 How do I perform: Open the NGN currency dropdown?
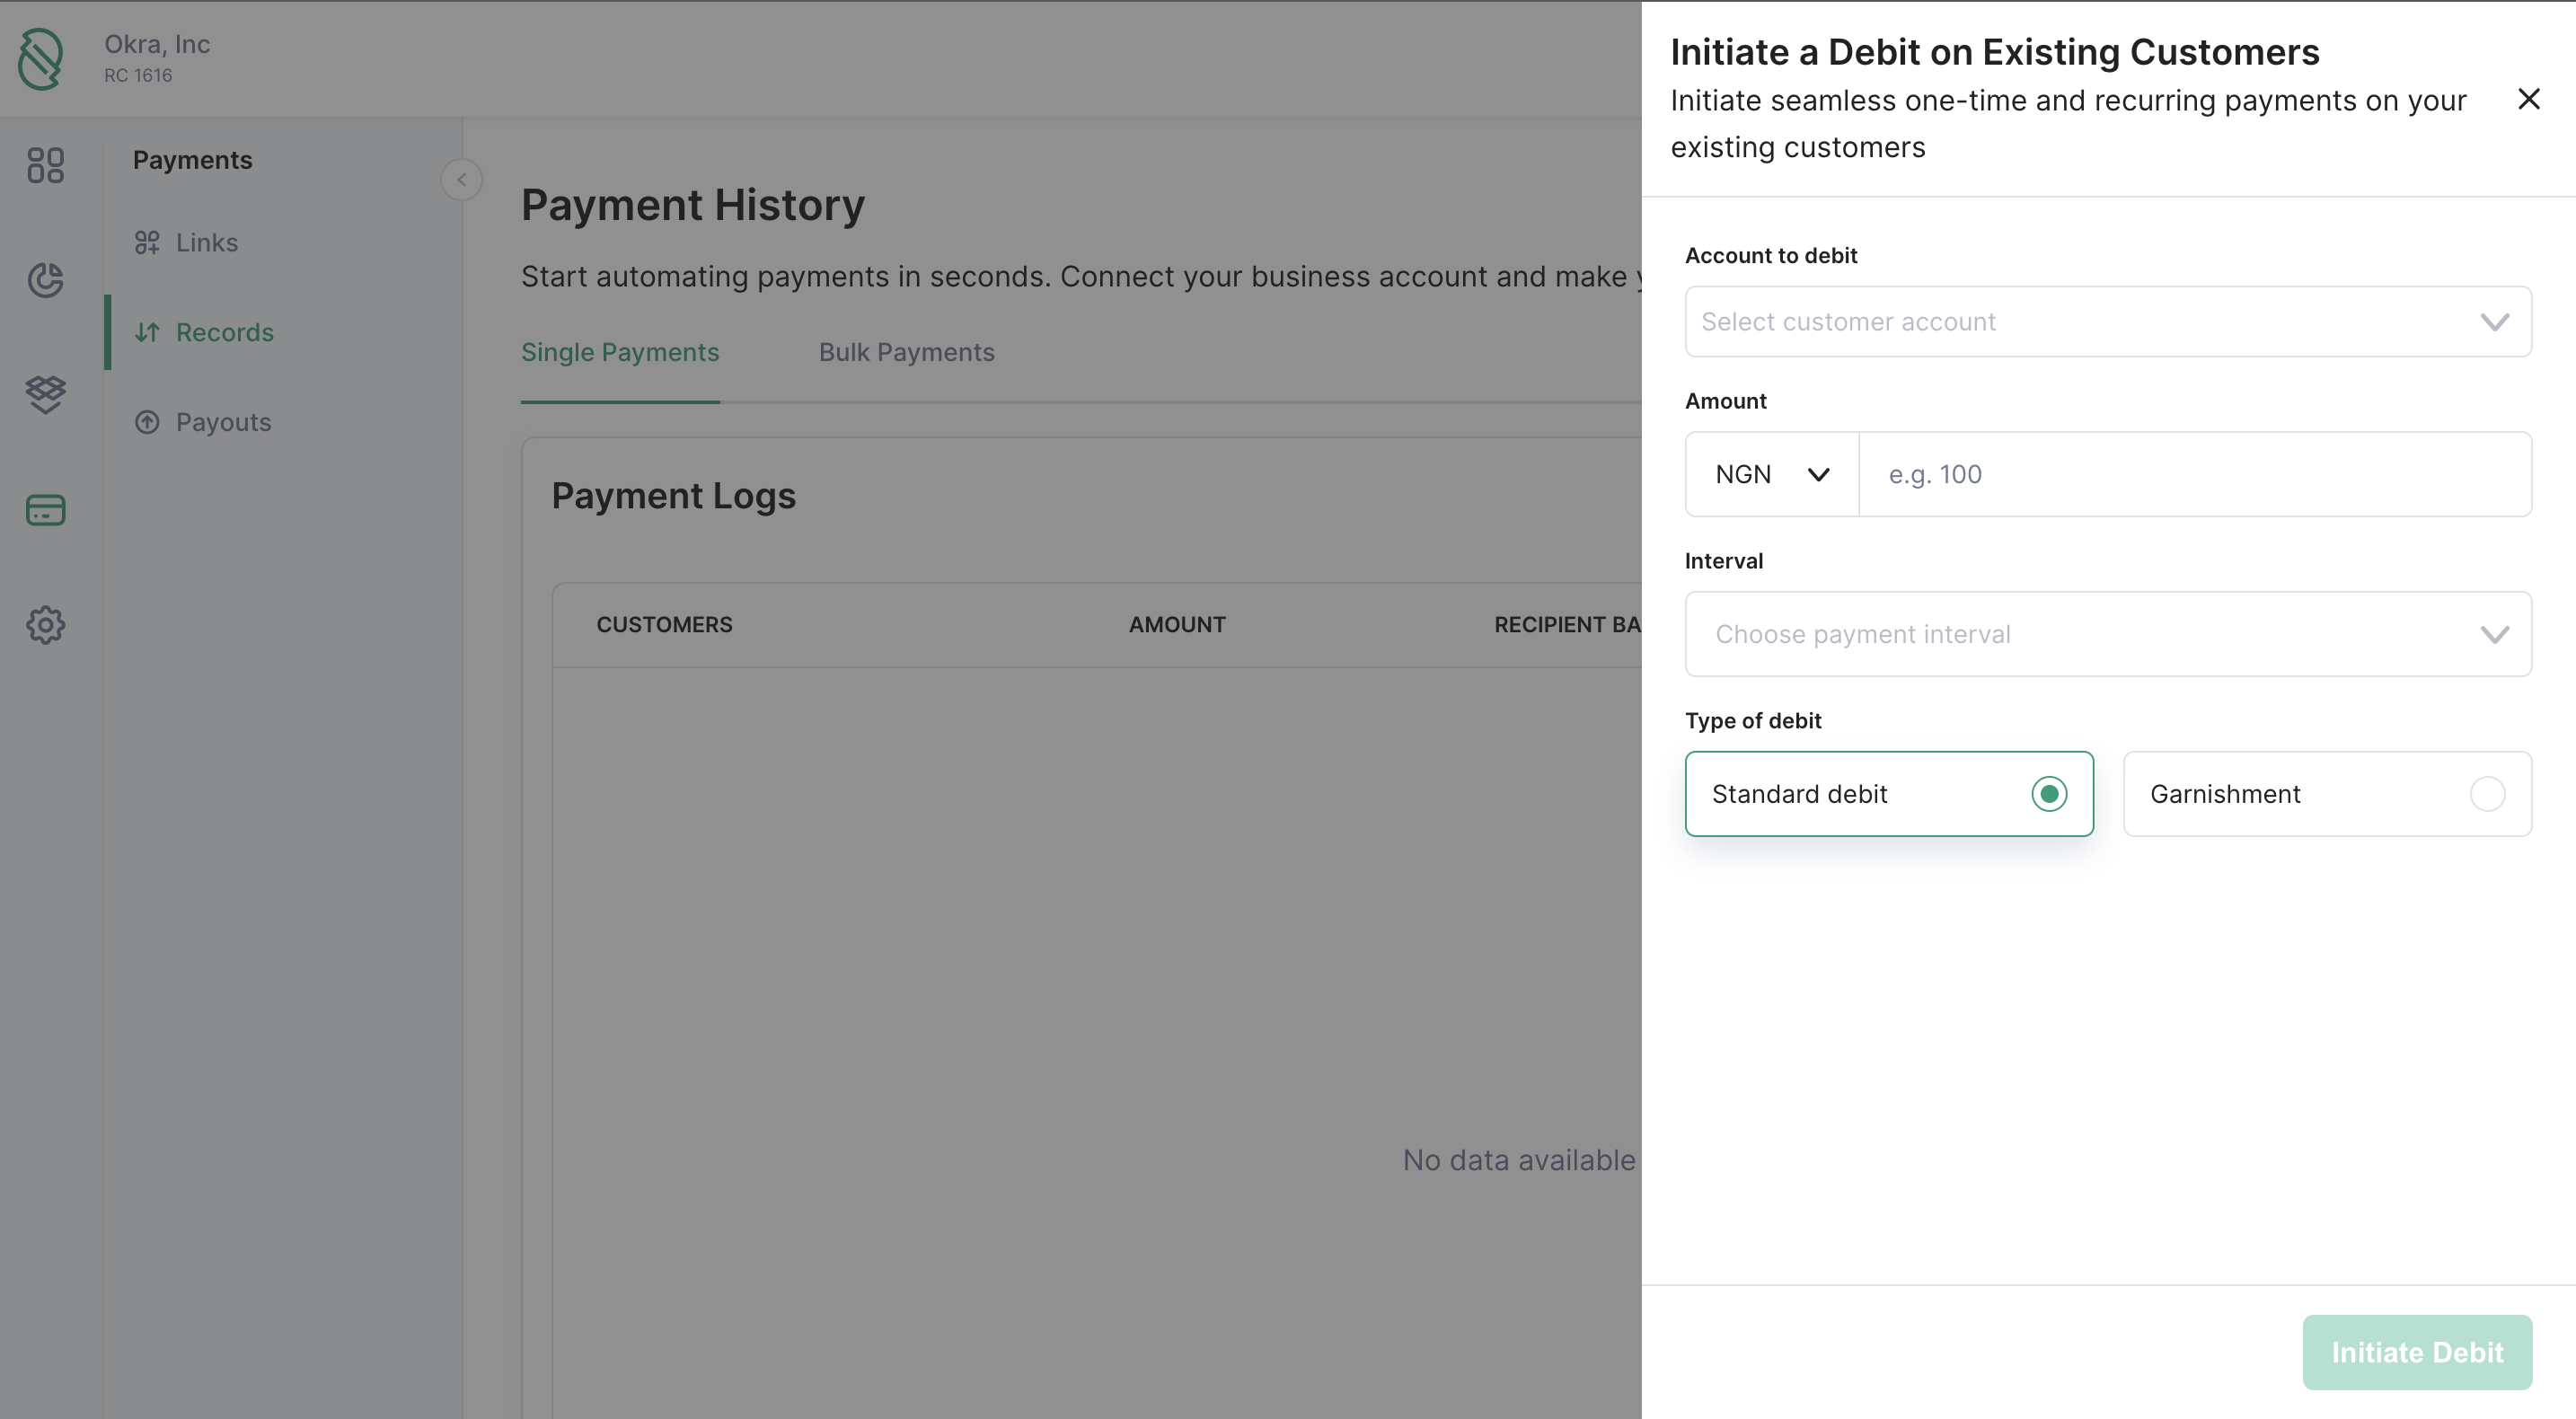1771,474
